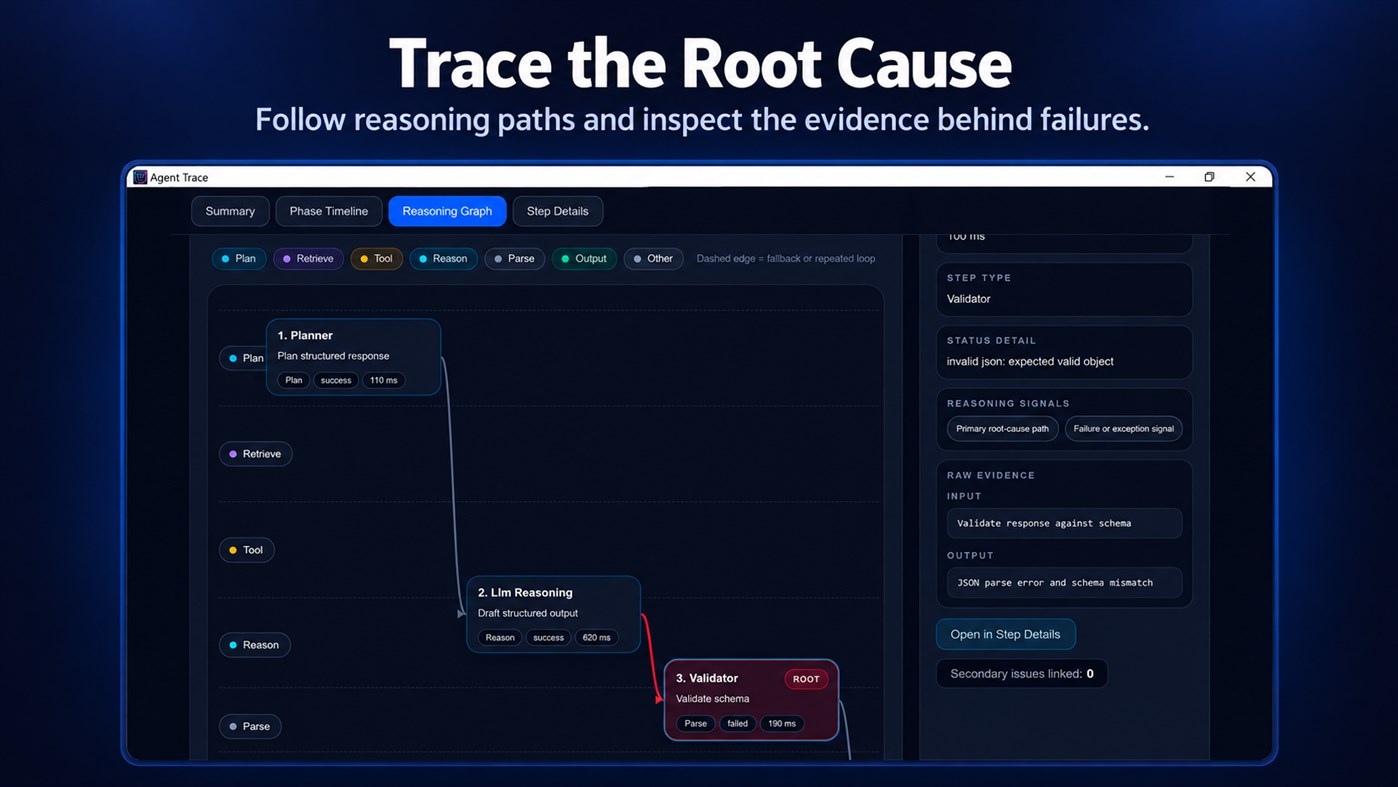The width and height of the screenshot is (1398, 787).
Task: Toggle the Plan filter chip
Action: 239,258
